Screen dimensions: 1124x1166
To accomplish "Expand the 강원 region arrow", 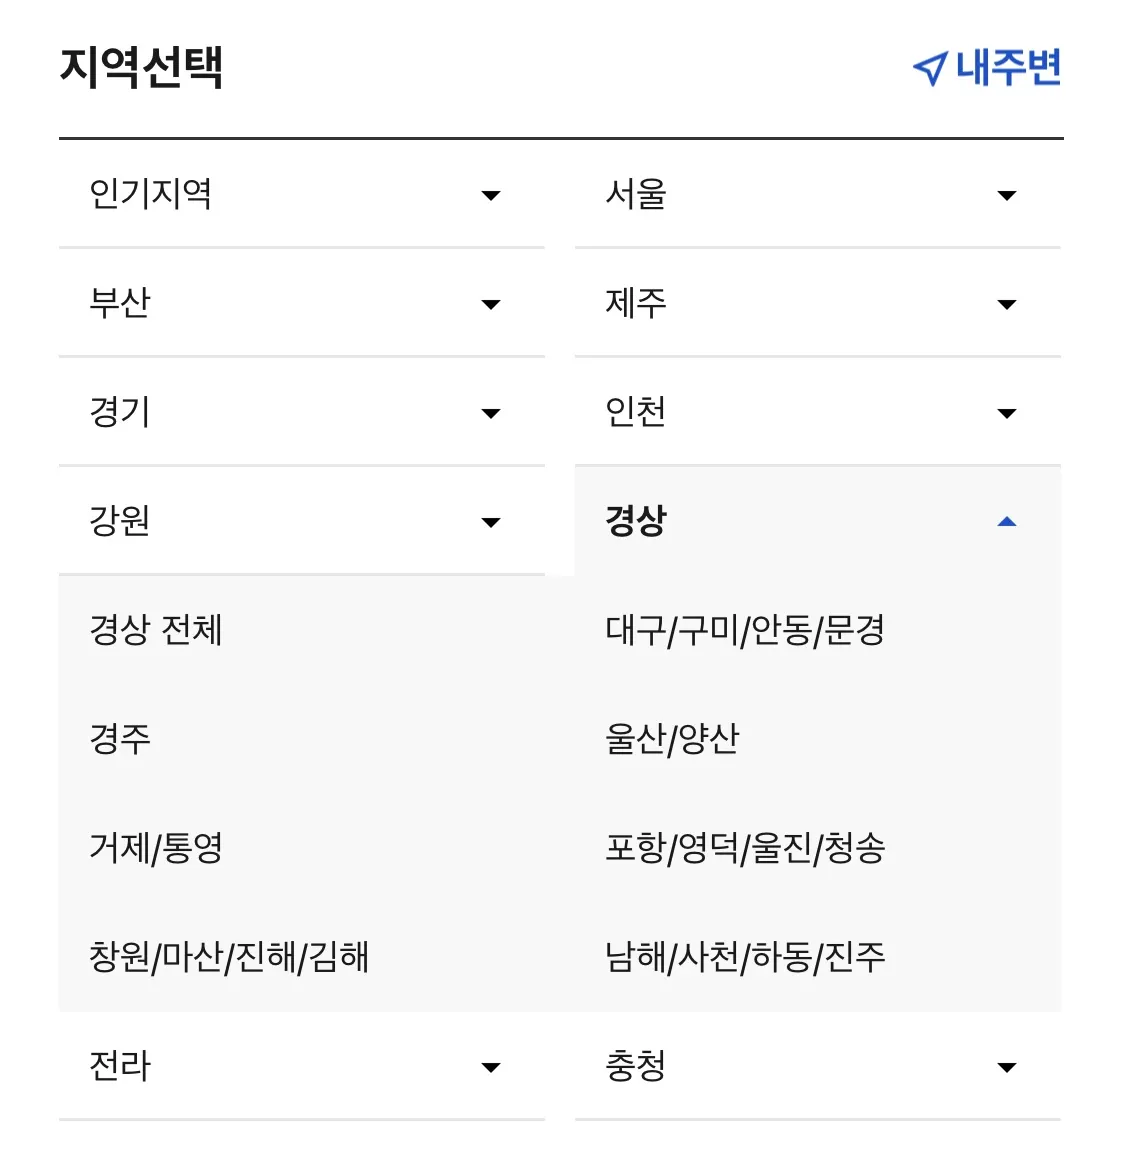I will (491, 522).
